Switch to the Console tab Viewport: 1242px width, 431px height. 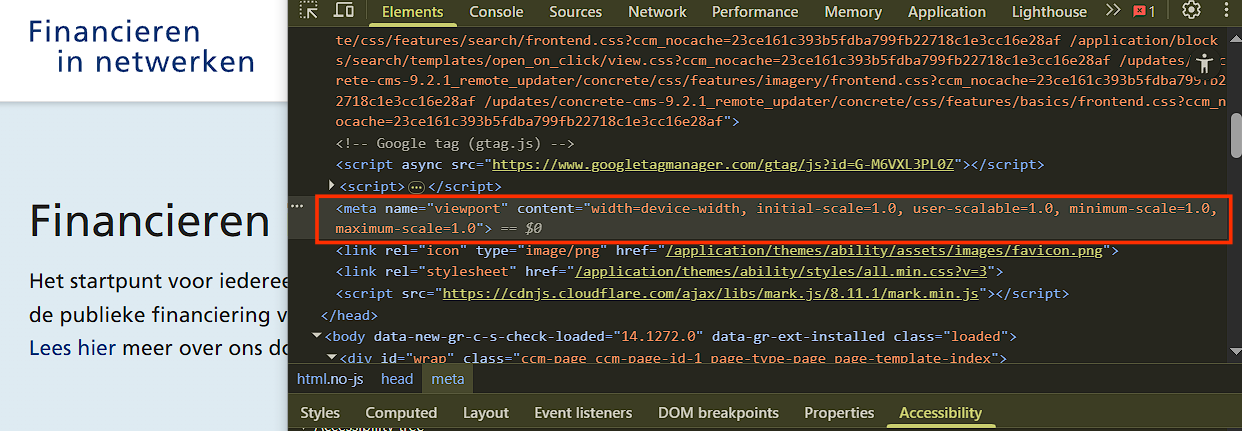[x=496, y=12]
